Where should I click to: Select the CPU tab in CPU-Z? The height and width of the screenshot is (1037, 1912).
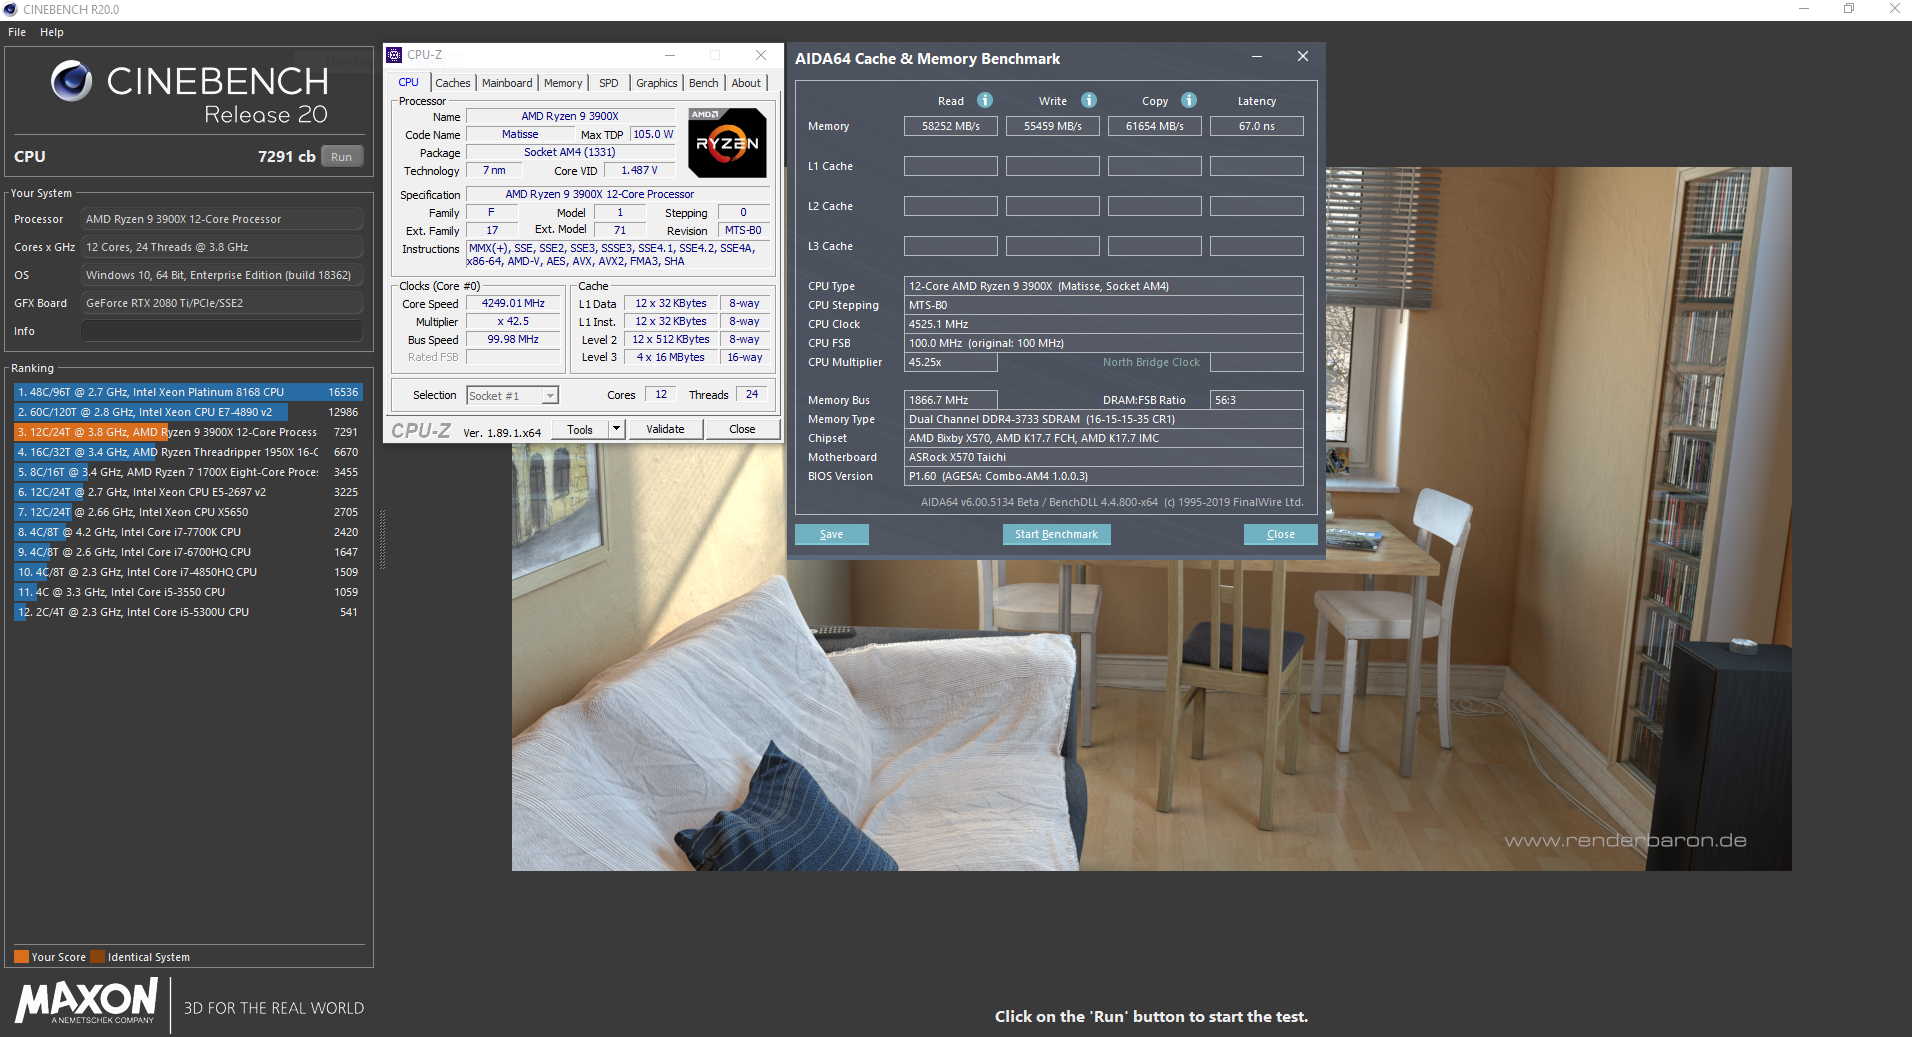409,82
